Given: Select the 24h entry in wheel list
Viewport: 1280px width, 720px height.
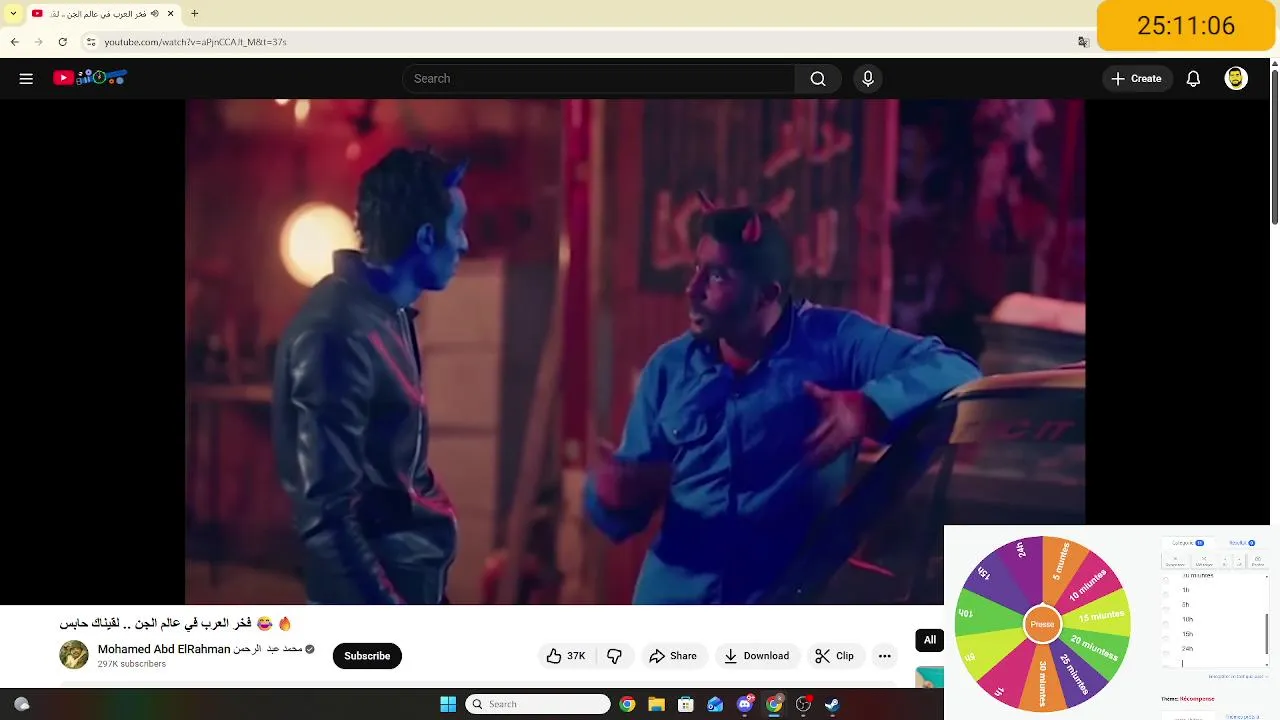Looking at the screenshot, I should [x=1188, y=648].
